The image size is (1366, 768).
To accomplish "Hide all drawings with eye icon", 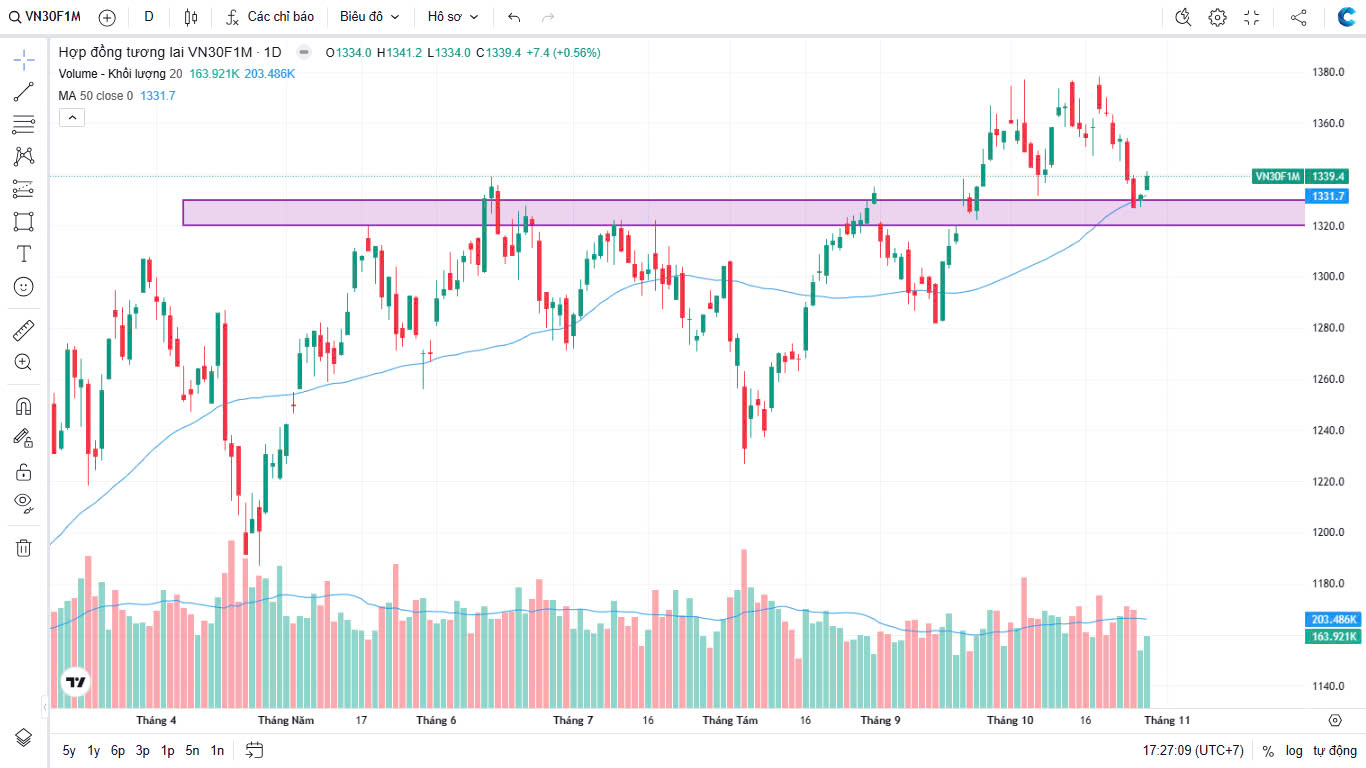I will [x=24, y=502].
